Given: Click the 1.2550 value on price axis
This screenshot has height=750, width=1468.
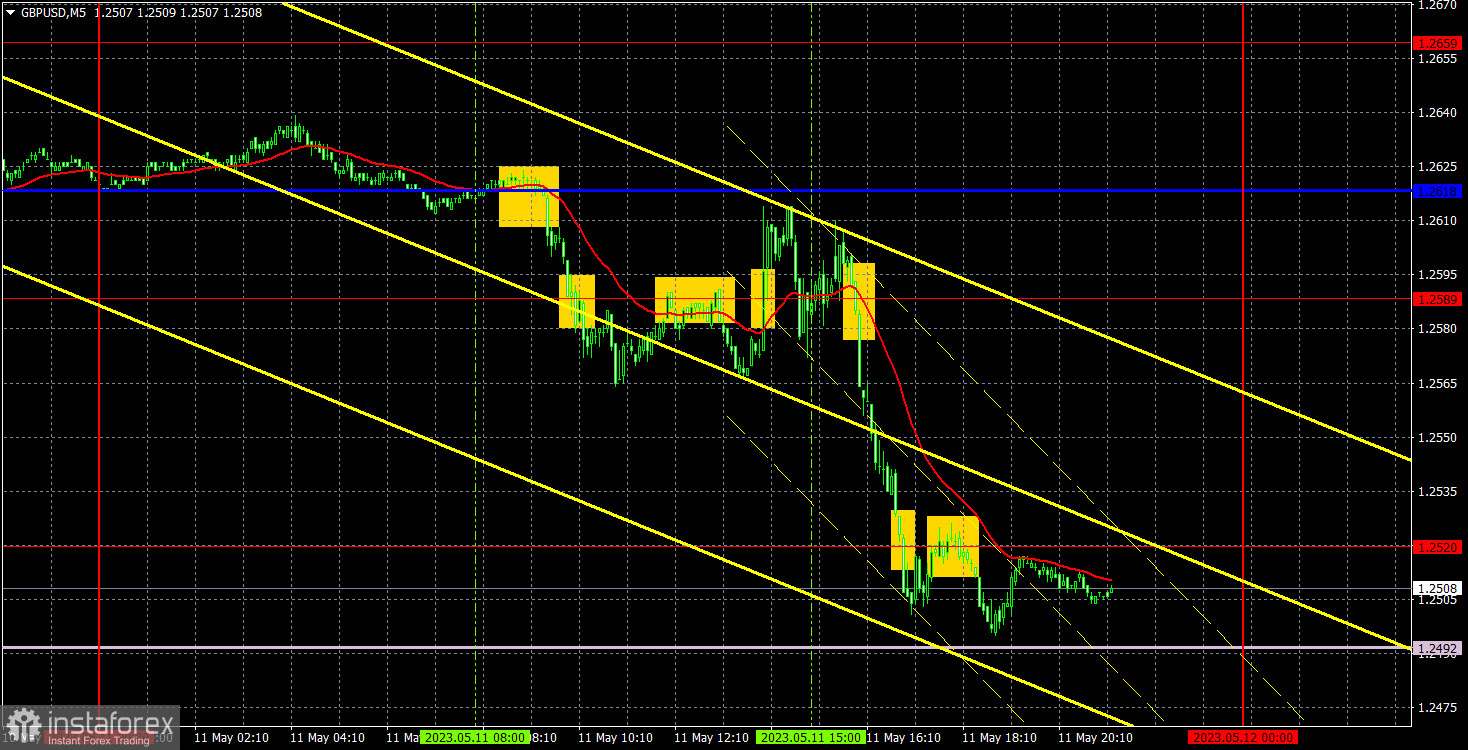Looking at the screenshot, I should [1437, 437].
